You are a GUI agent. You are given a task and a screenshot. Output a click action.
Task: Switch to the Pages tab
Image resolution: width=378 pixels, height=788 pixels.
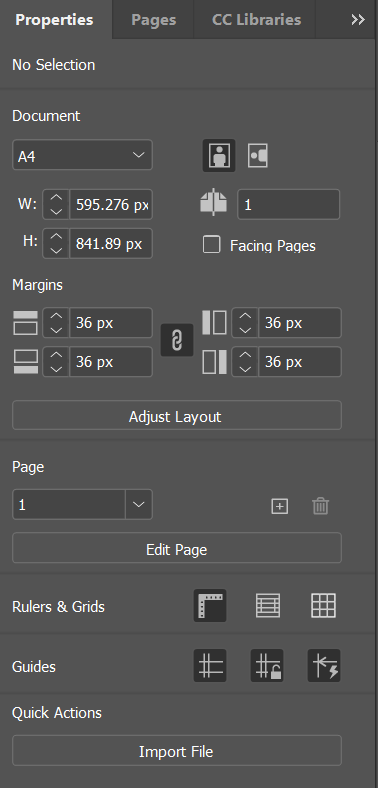tap(154, 20)
